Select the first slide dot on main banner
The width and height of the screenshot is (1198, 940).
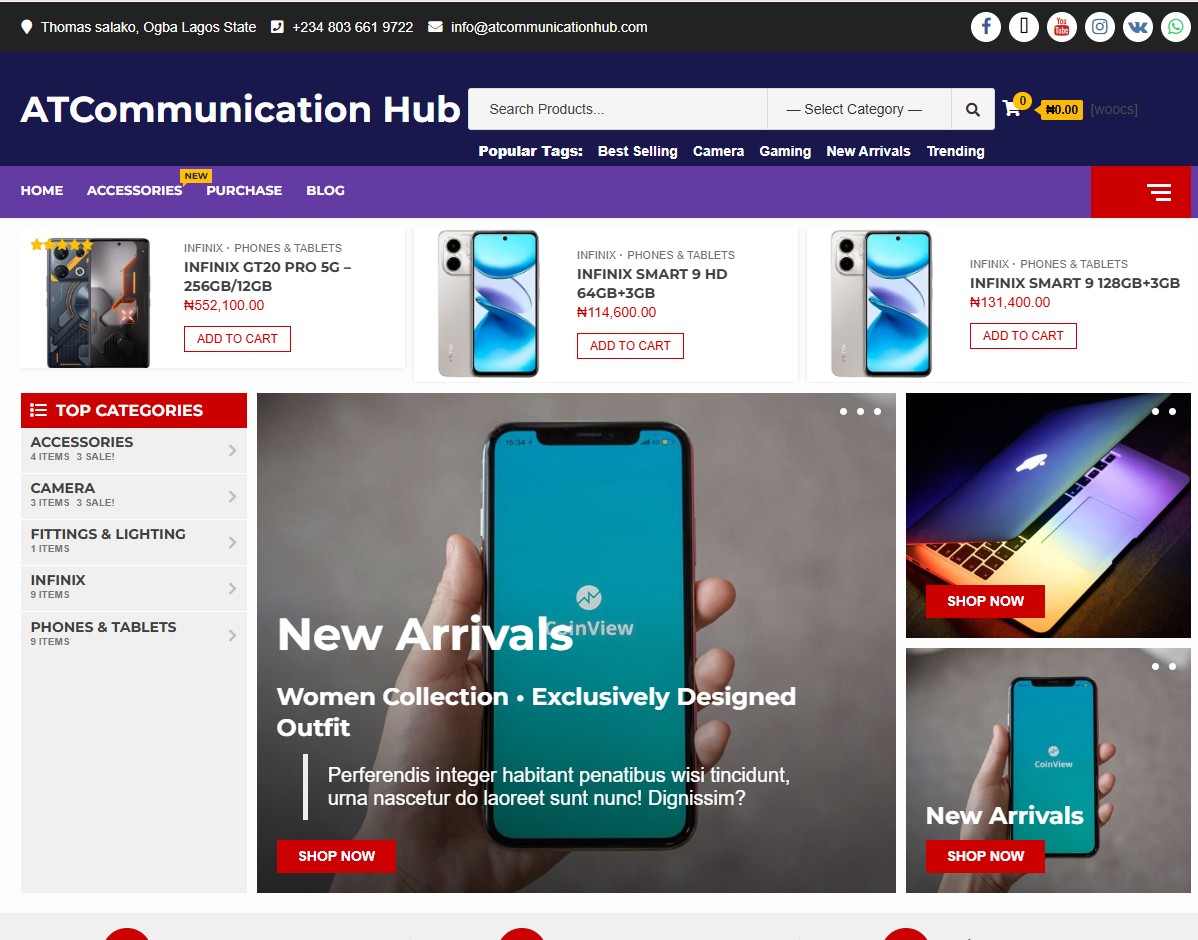point(843,411)
